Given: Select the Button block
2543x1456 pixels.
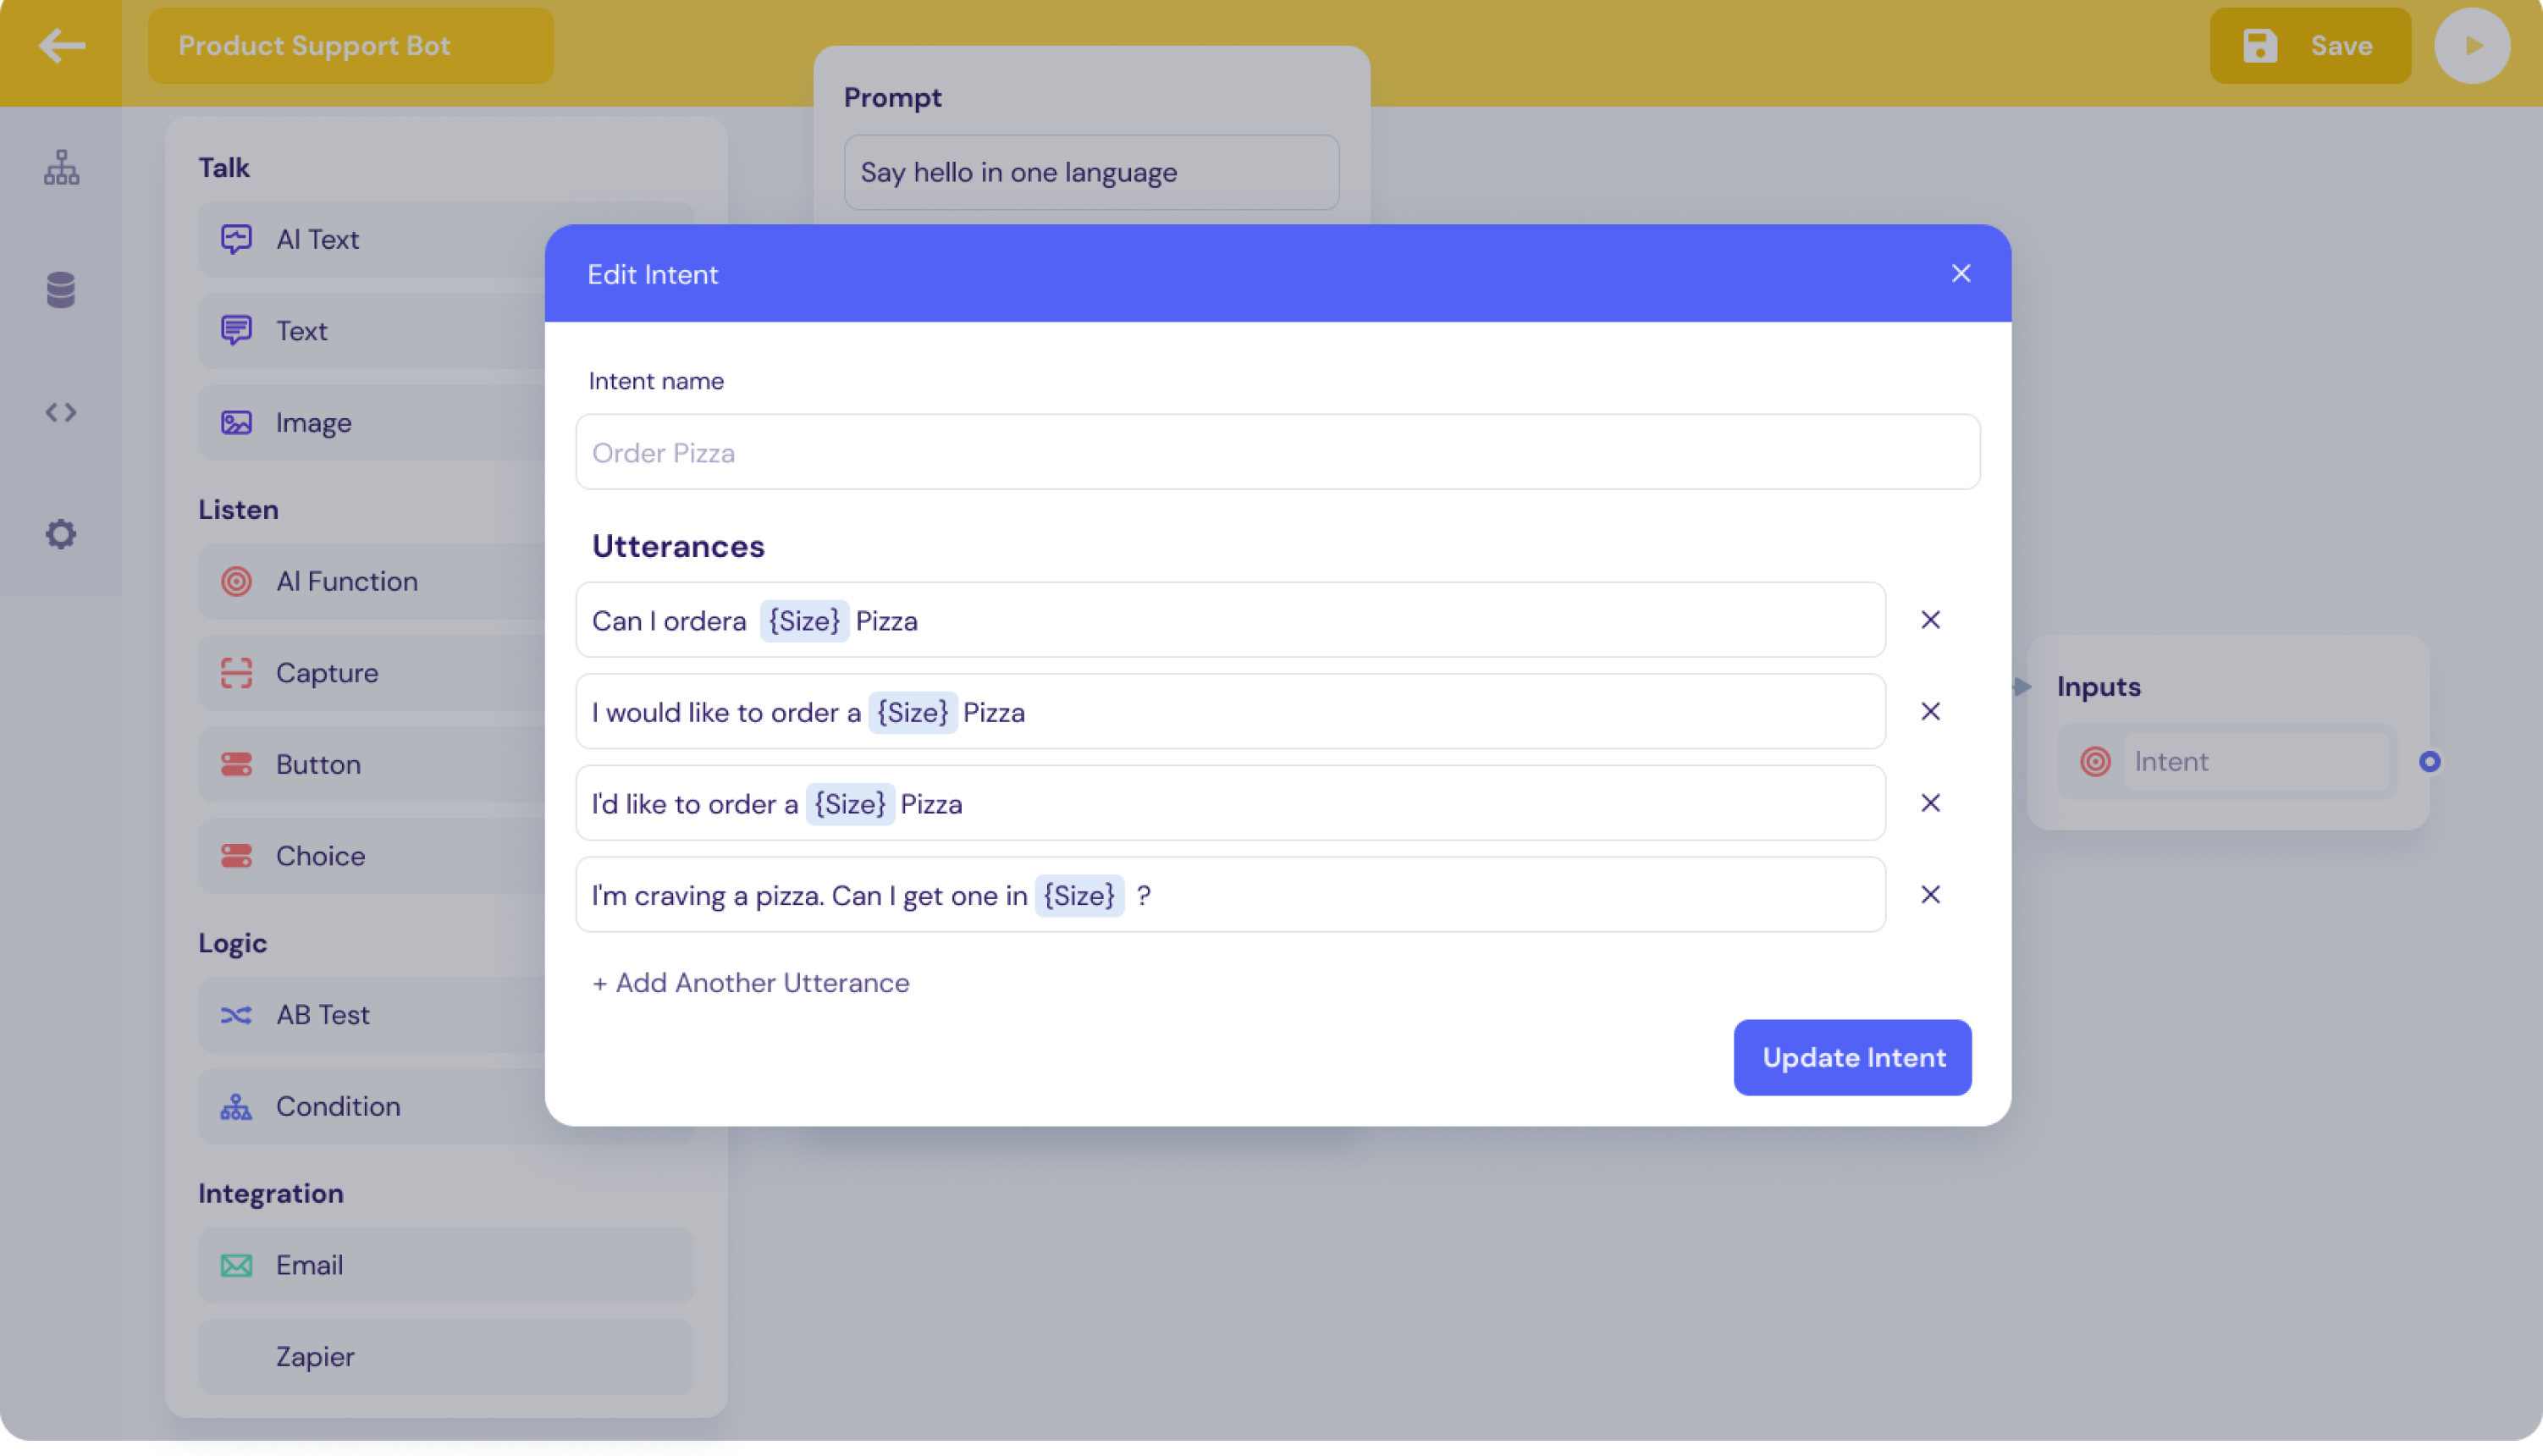Looking at the screenshot, I should pos(446,765).
